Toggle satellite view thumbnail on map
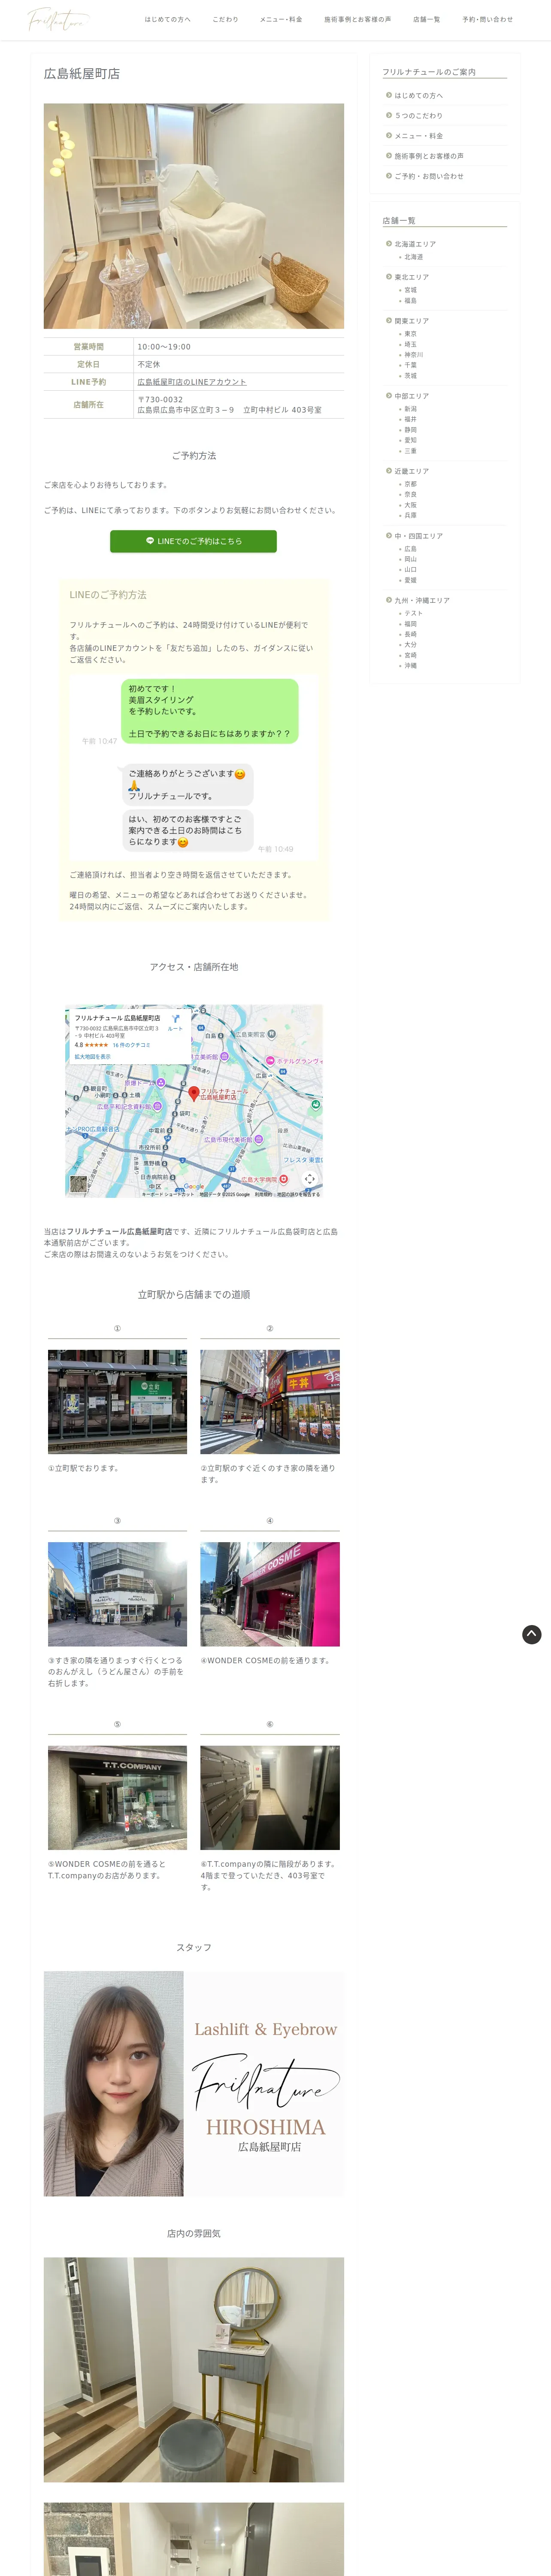This screenshot has width=551, height=2576. 78,1184
